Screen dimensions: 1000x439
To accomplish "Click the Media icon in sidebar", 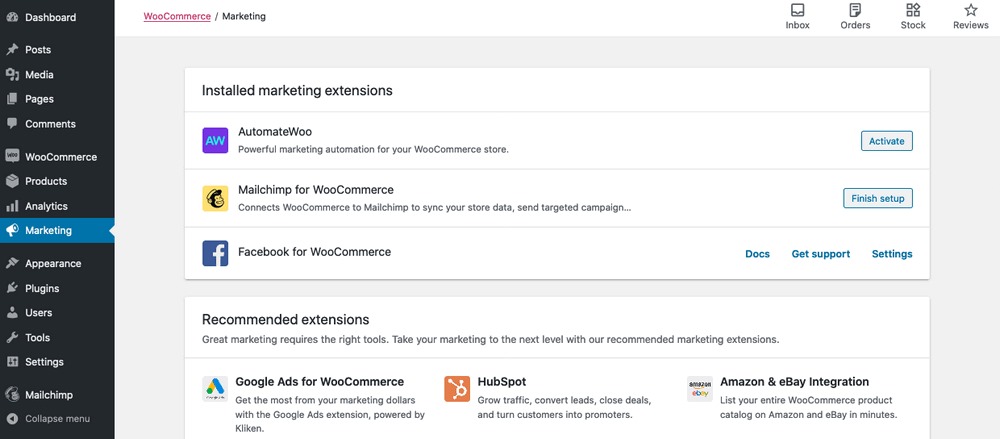I will click(x=12, y=75).
